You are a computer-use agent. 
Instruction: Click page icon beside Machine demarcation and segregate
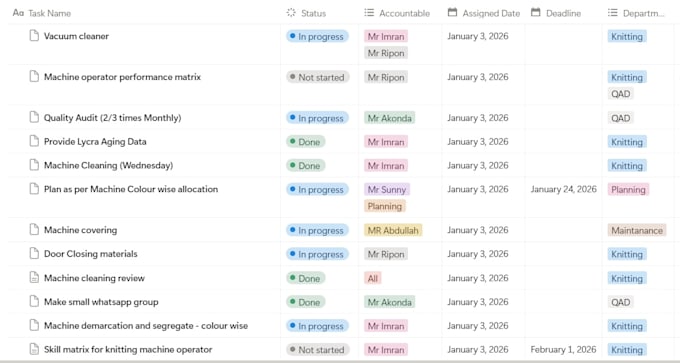coord(34,325)
